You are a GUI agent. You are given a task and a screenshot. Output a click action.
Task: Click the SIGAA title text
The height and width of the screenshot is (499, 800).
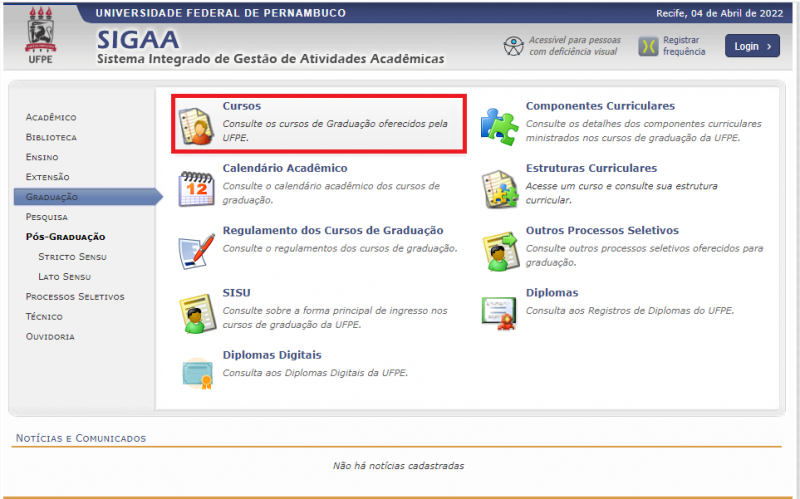tap(138, 39)
